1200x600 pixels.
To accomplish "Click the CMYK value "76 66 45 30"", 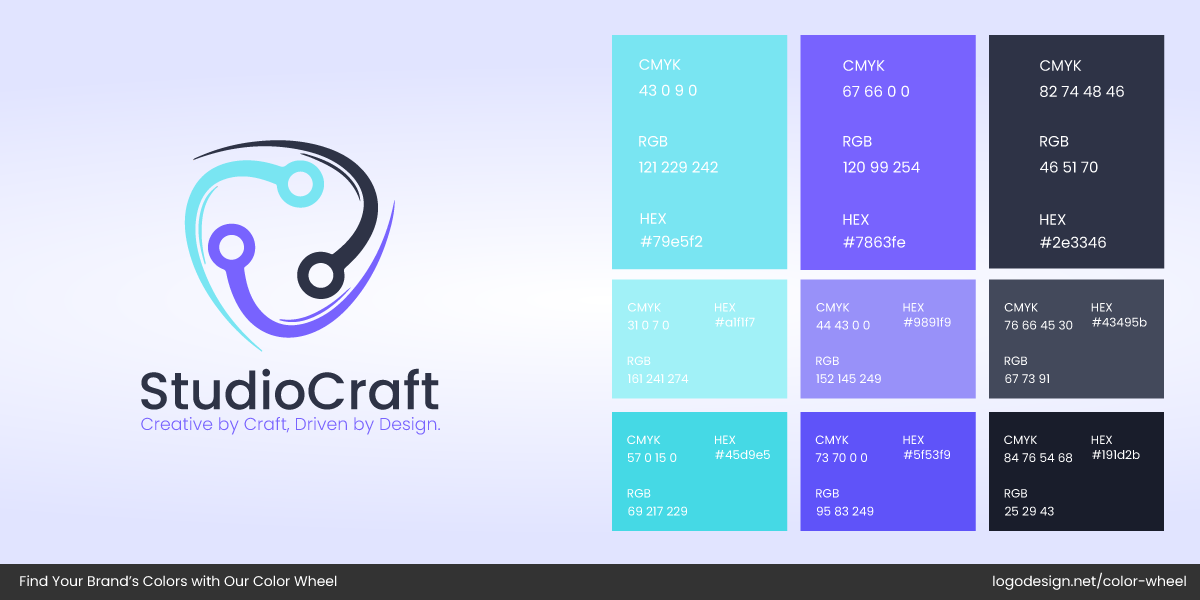I will (1038, 325).
